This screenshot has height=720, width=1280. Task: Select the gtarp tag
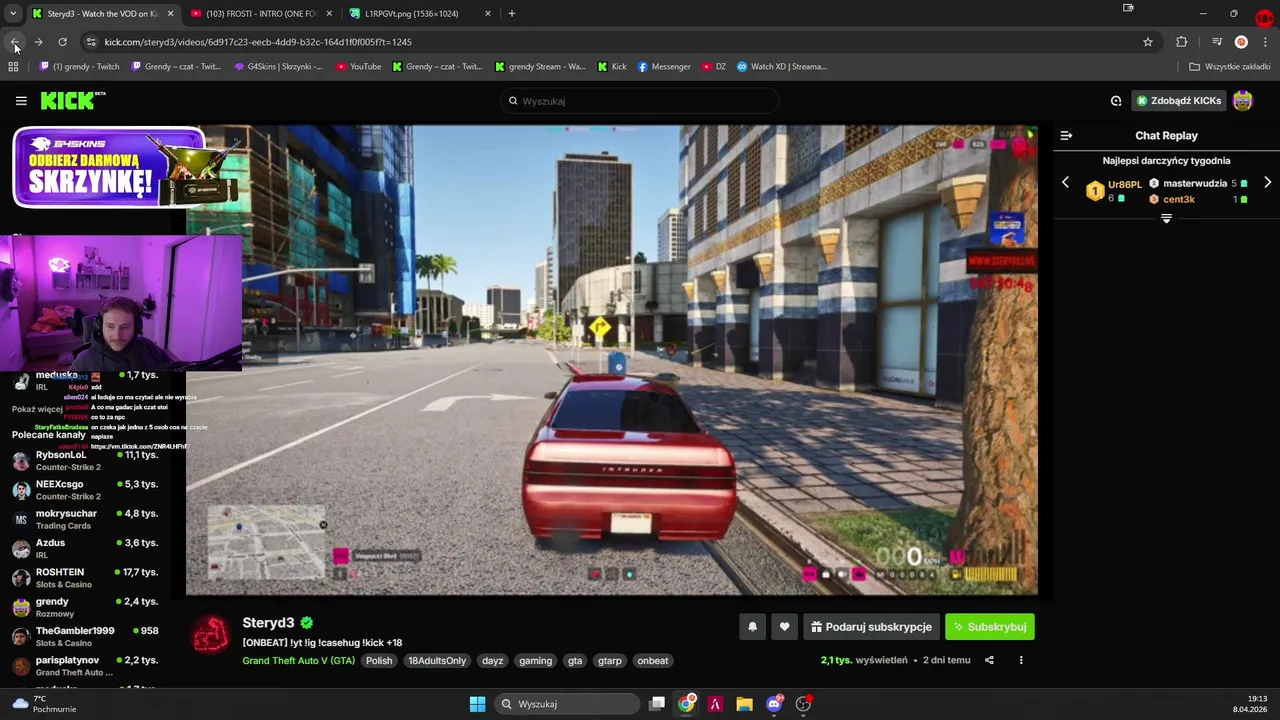pos(610,661)
